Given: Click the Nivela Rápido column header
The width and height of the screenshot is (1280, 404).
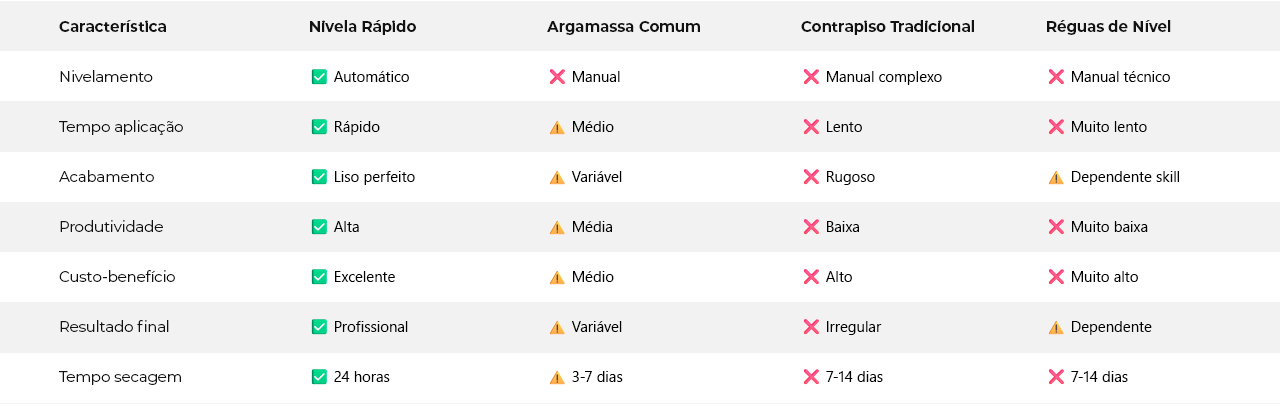Looking at the screenshot, I should (x=362, y=27).
